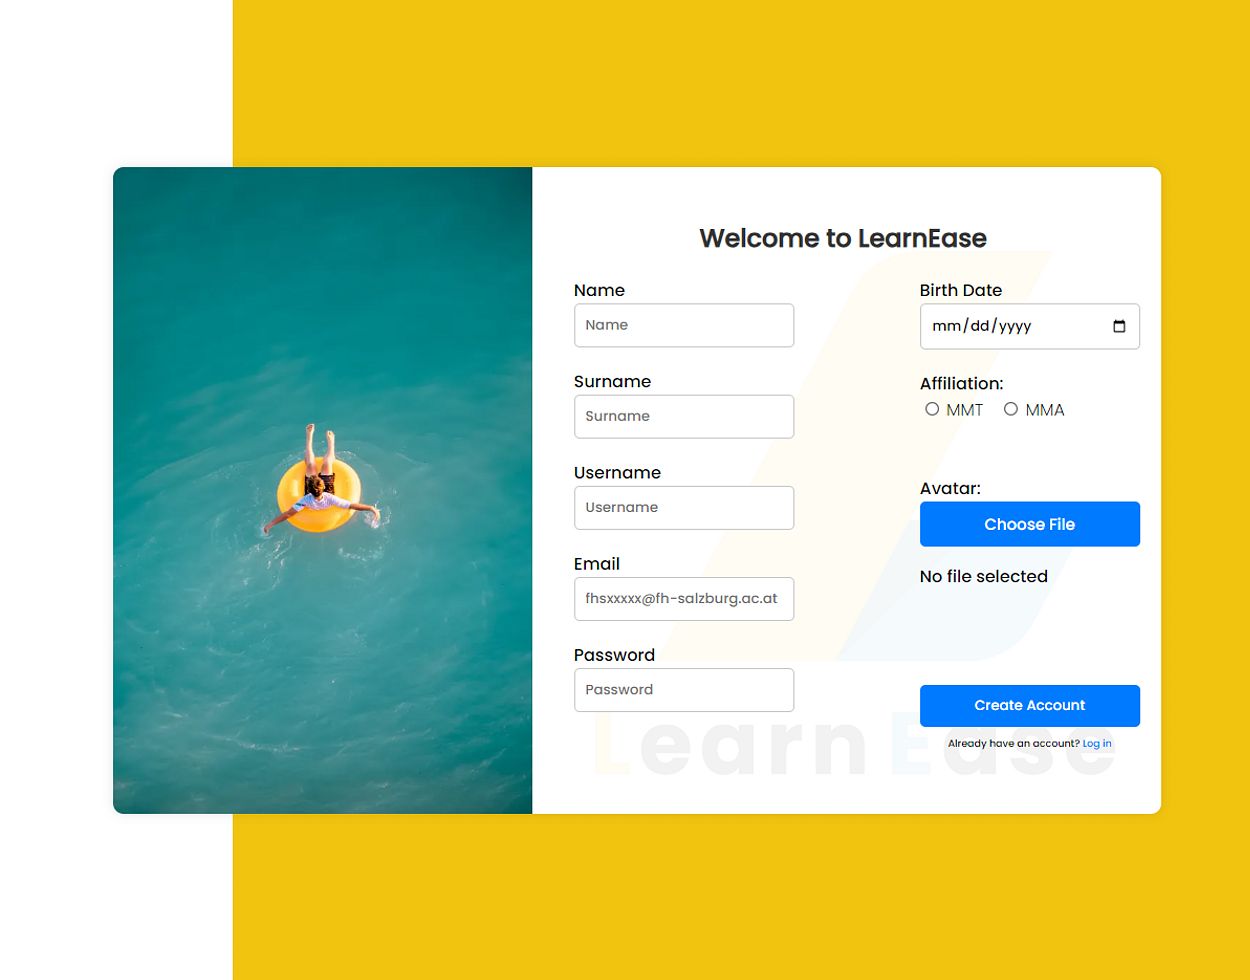The height and width of the screenshot is (980, 1250).
Task: Click the mm/dd/yyyy birth date field
Action: pyautogui.click(x=1030, y=326)
